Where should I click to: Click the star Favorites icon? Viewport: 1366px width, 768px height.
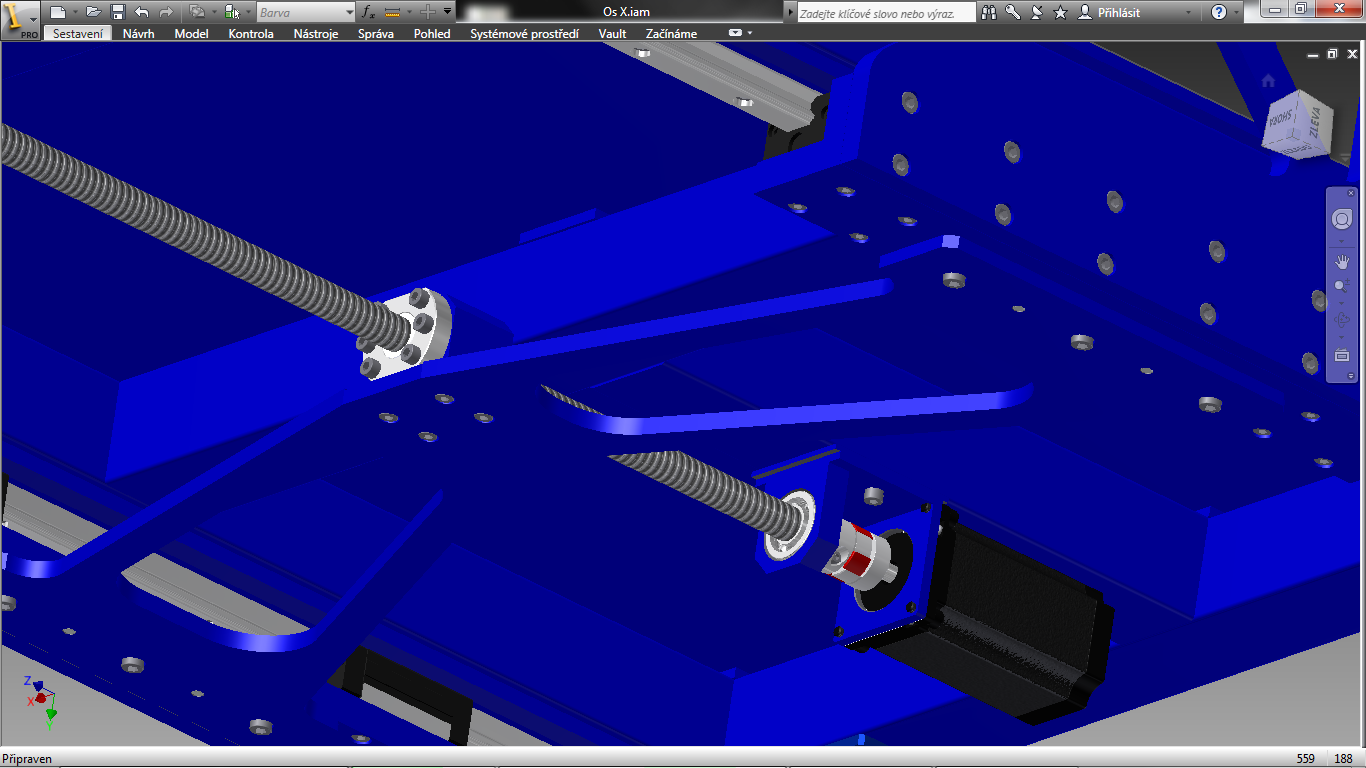[1061, 12]
